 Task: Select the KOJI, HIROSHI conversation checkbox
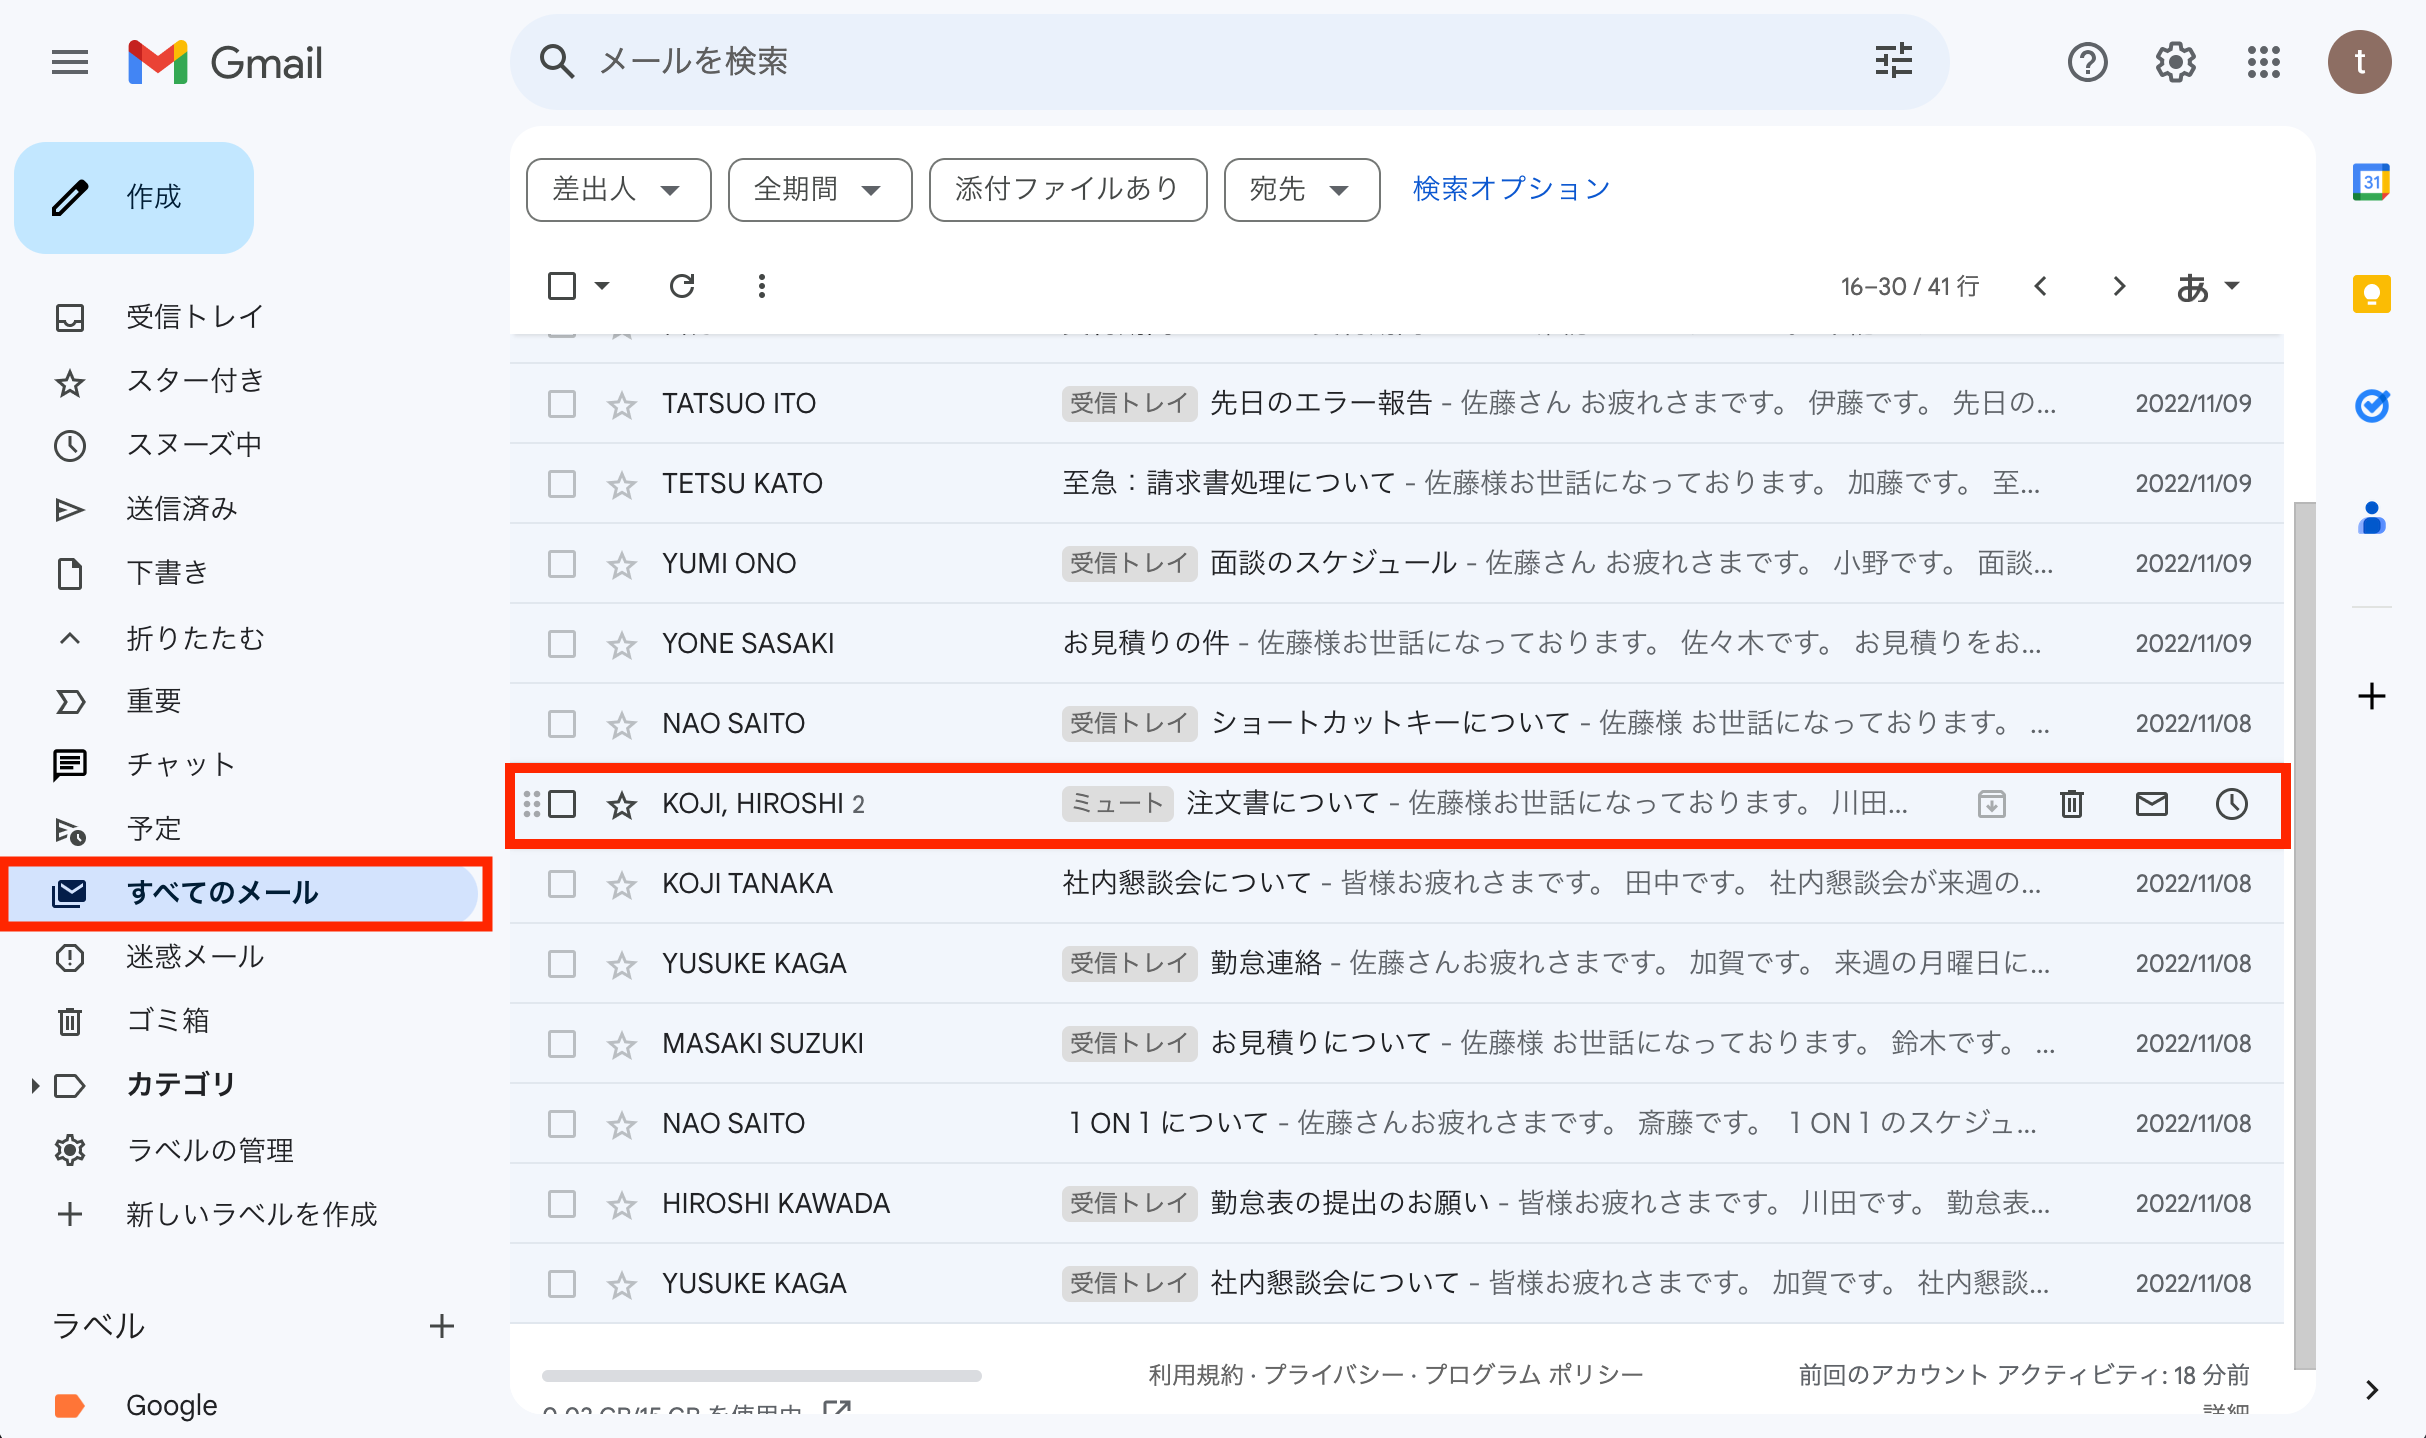click(562, 804)
